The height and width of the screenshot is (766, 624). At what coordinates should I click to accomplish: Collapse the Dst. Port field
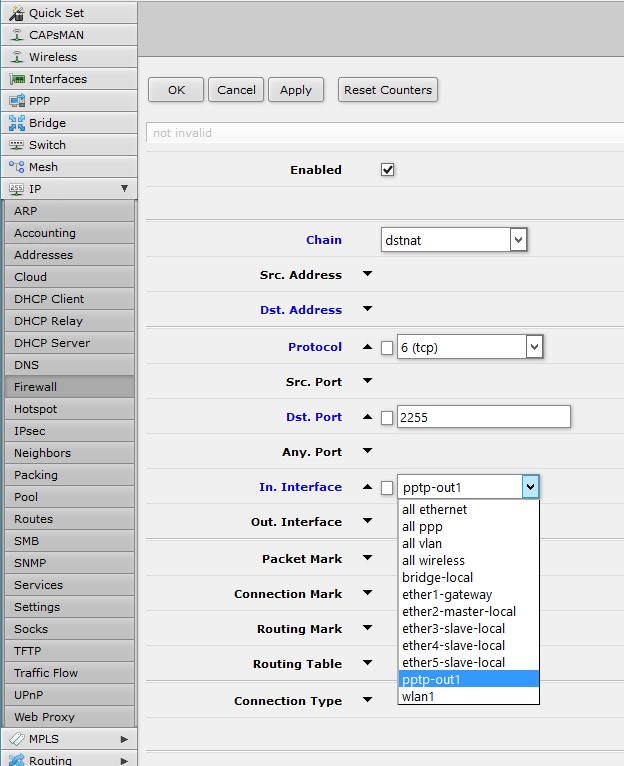(x=367, y=417)
